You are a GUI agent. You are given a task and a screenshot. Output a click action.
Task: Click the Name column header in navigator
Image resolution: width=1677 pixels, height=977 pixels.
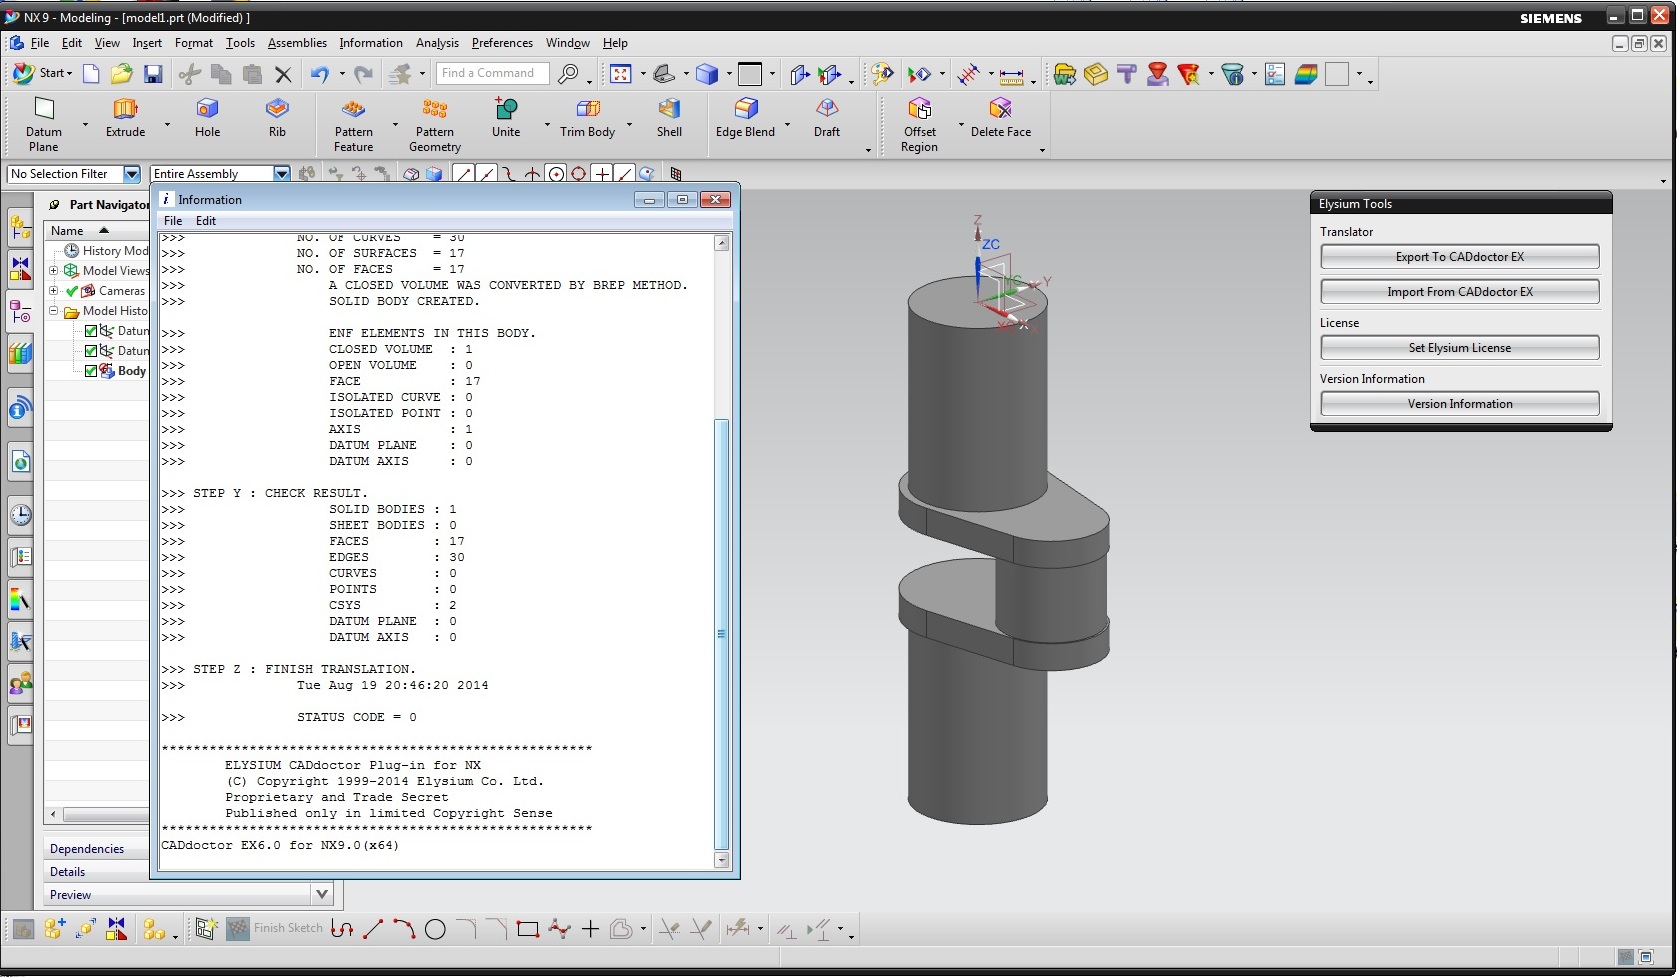pyautogui.click(x=96, y=230)
